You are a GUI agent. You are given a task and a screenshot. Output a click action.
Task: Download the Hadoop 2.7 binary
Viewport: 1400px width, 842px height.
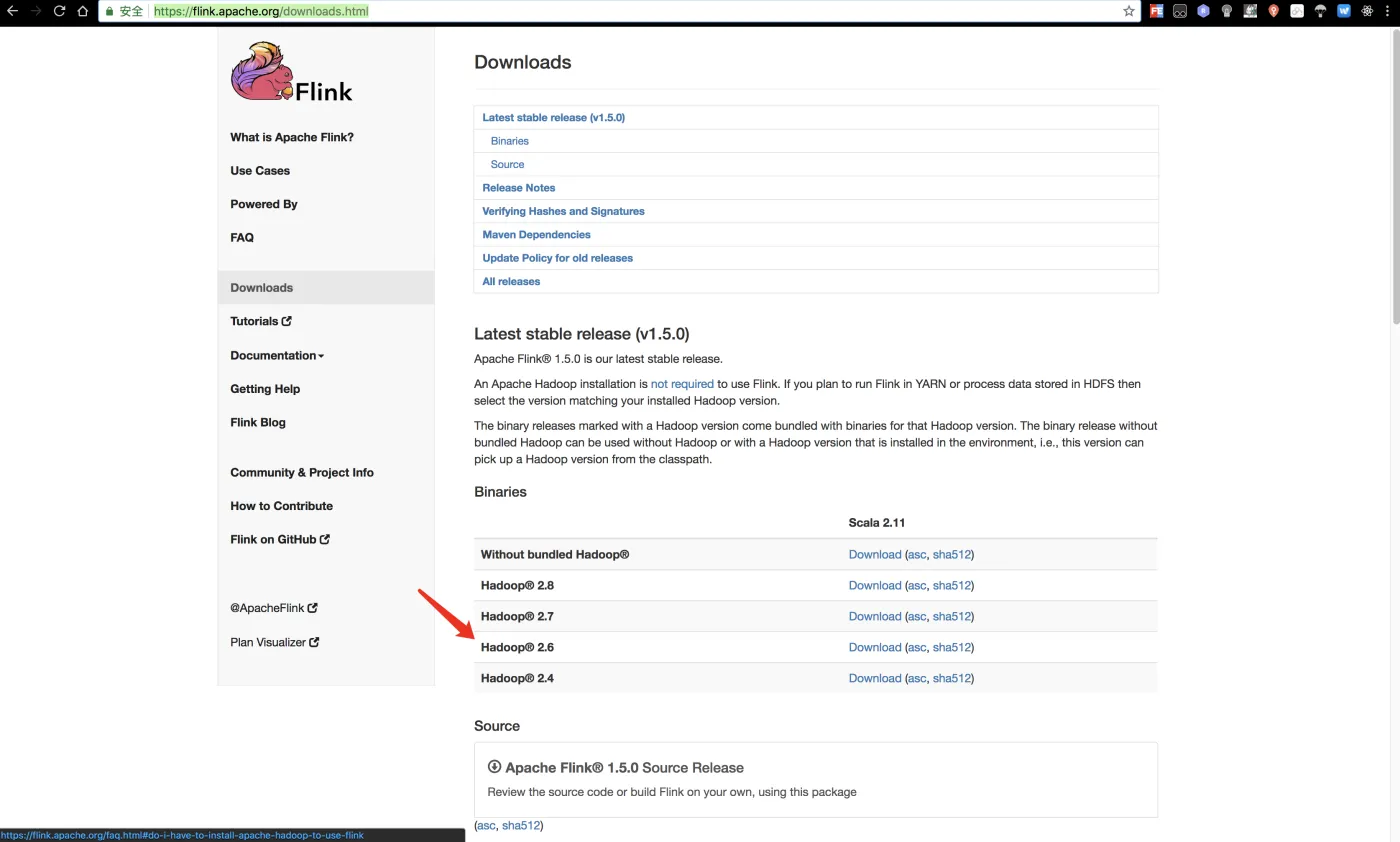875,616
